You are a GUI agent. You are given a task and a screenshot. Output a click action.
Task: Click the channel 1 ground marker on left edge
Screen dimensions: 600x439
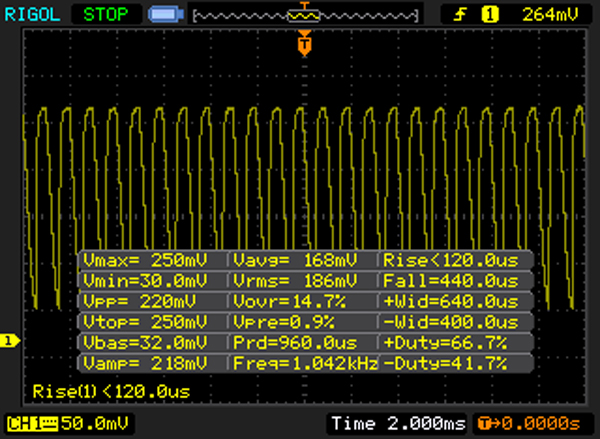(x=9, y=342)
